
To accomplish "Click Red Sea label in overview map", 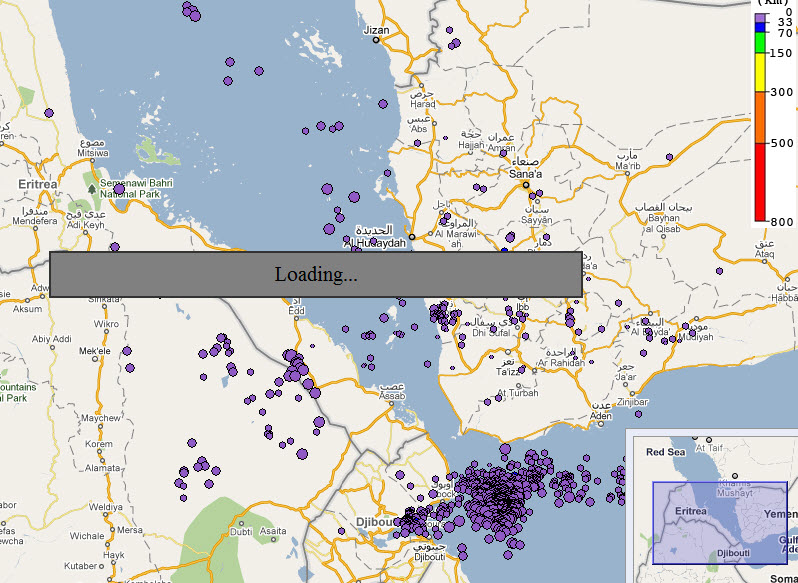I will pos(665,452).
